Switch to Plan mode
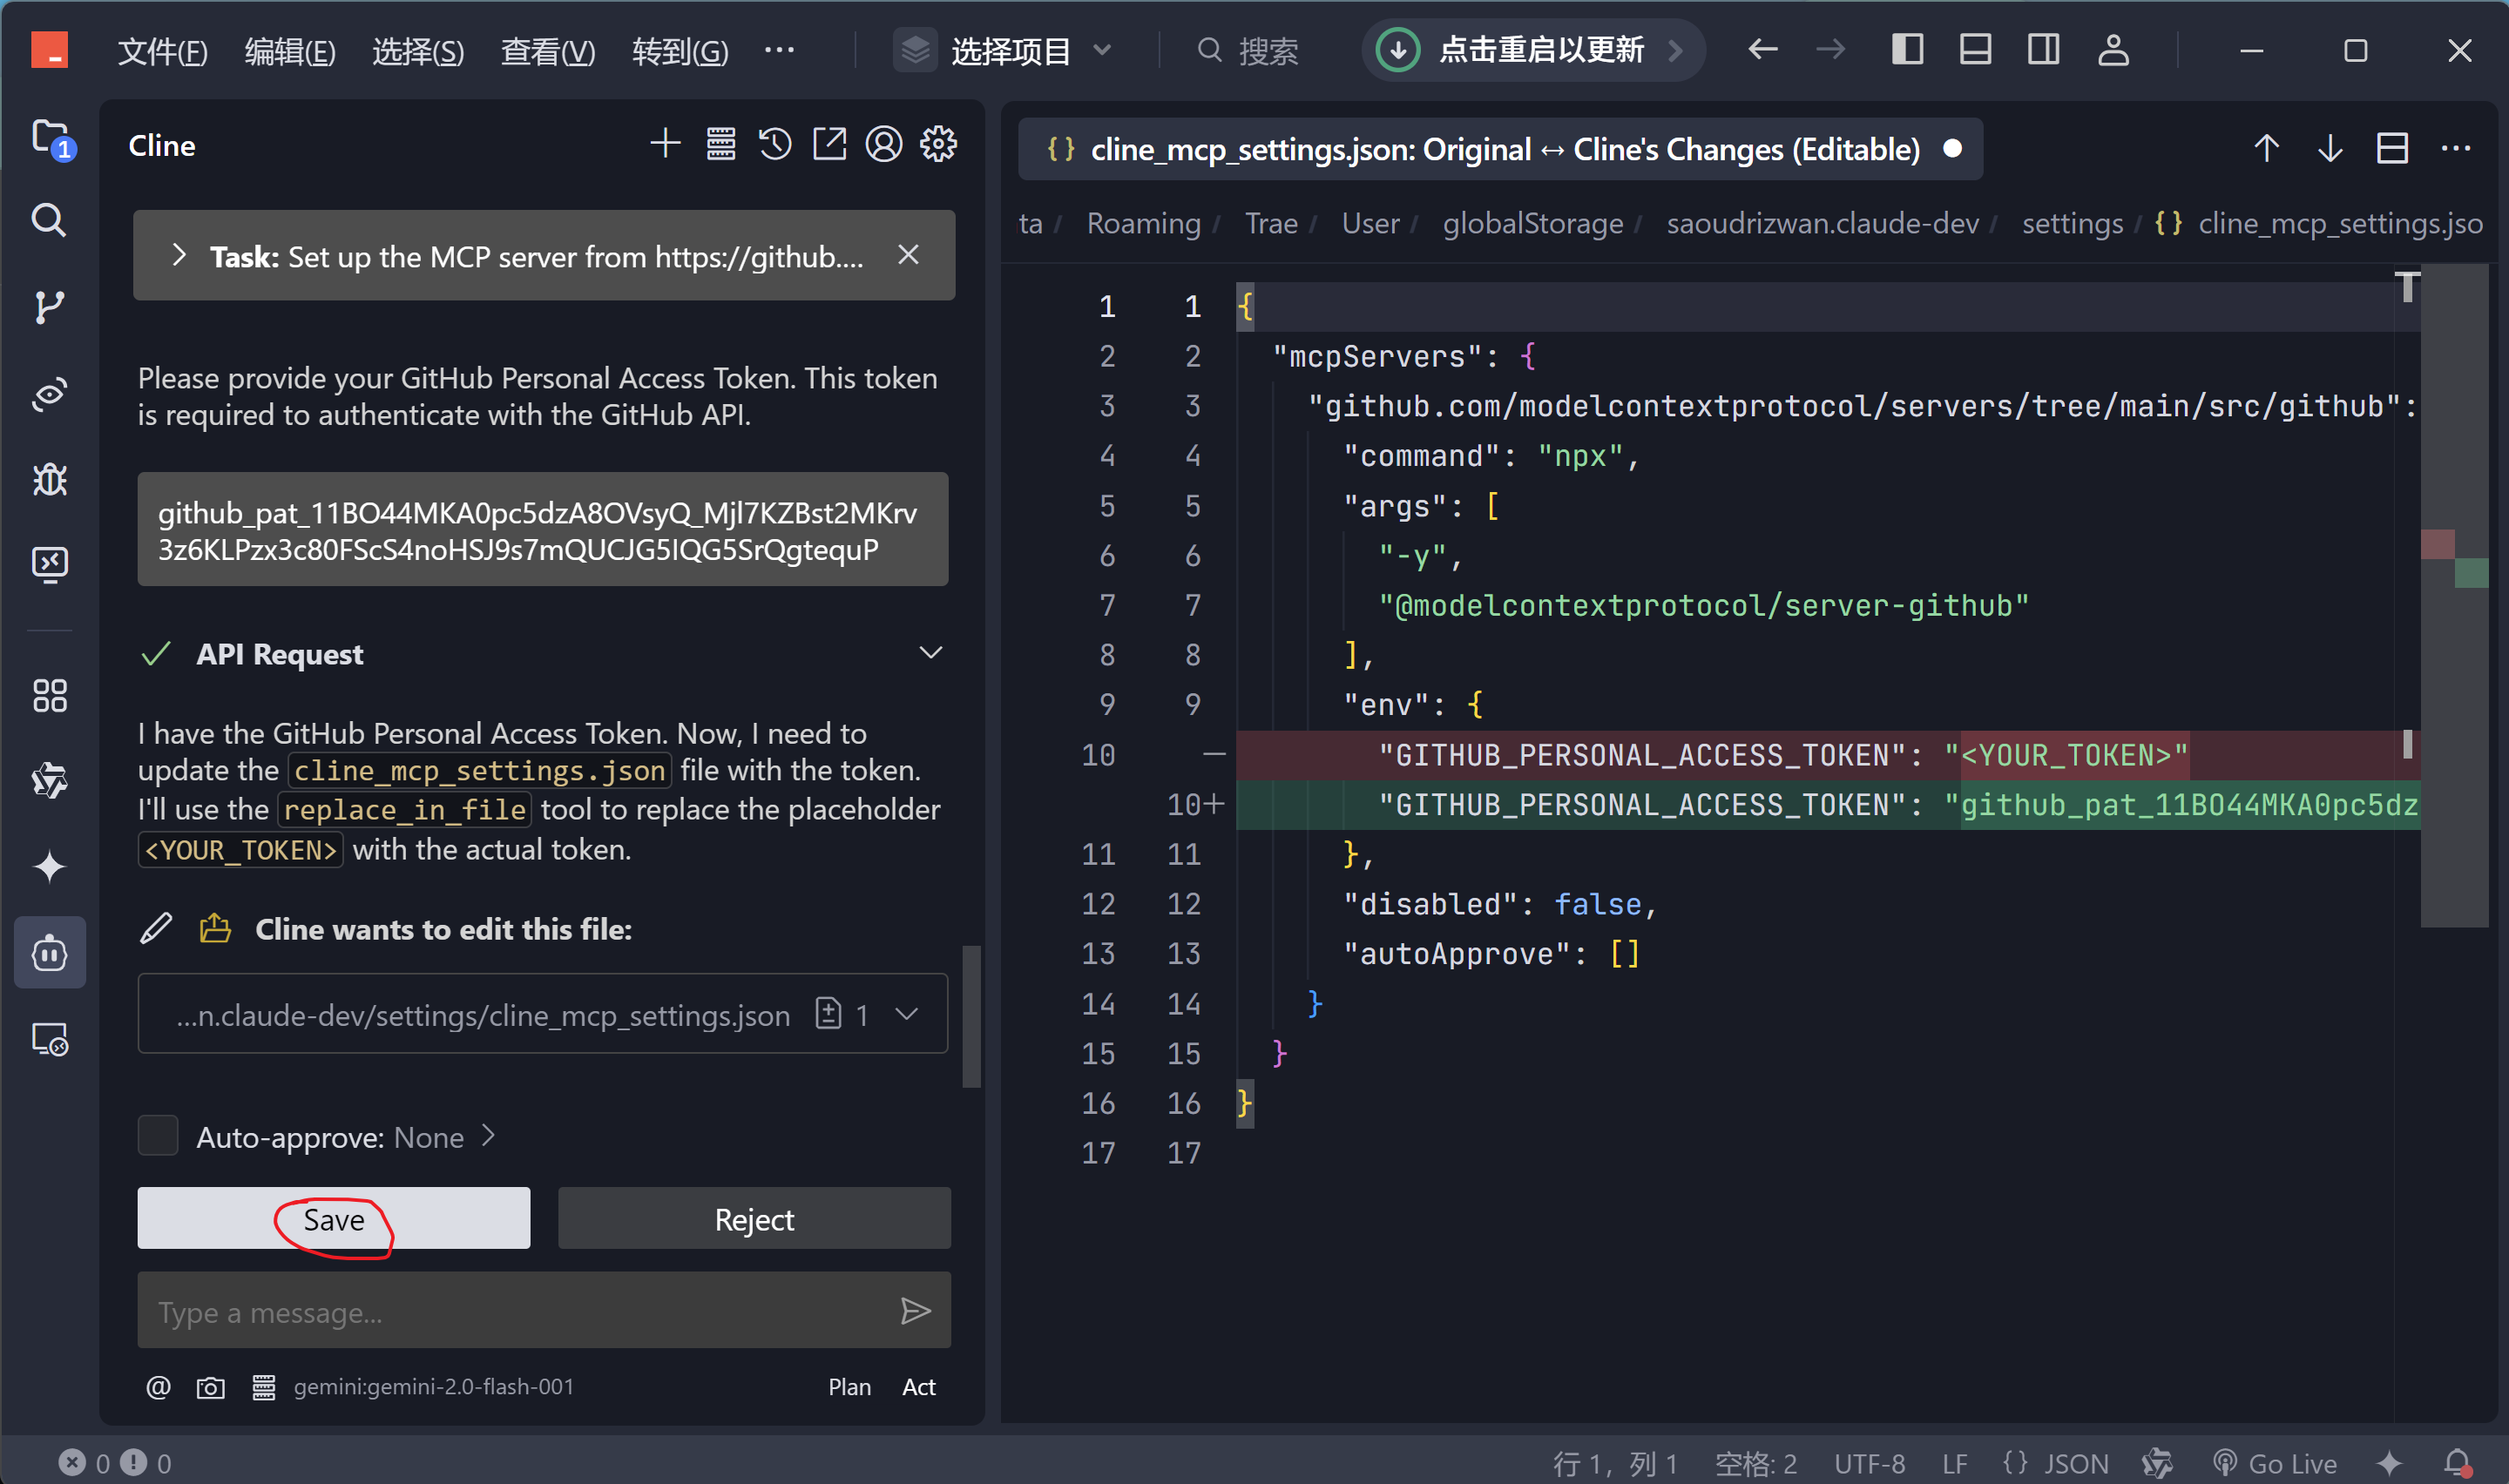Screen dimensions: 2509x1484 849,1388
